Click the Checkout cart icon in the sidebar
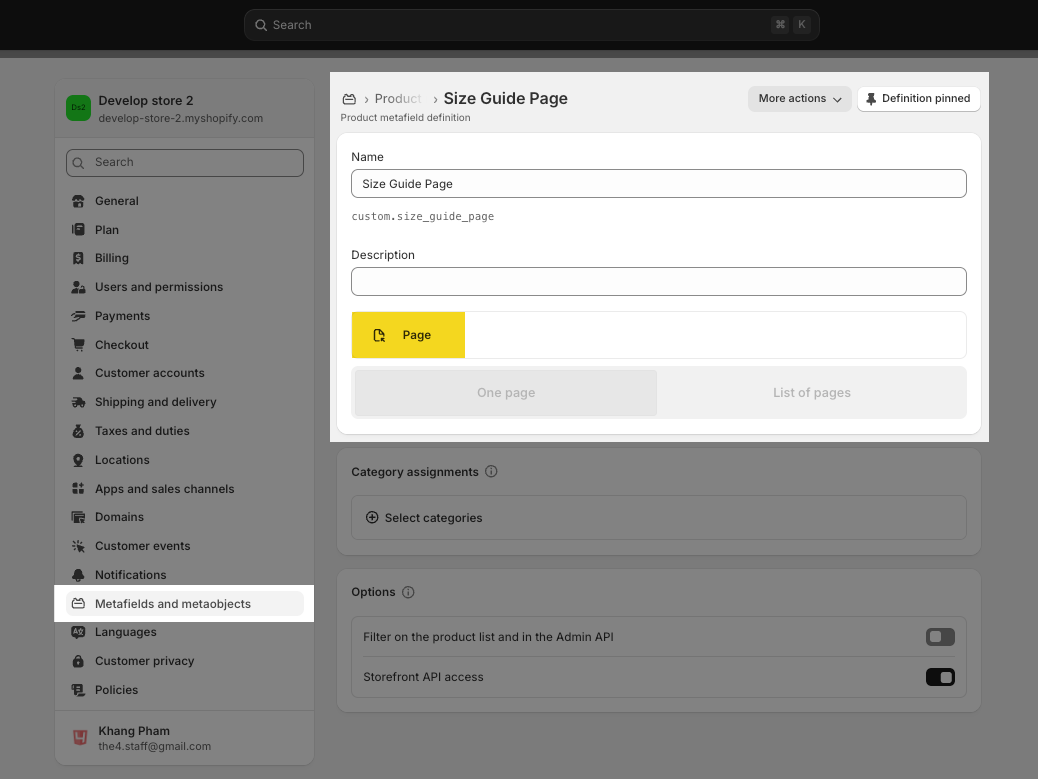Viewport: 1038px width, 779px height. tap(78, 345)
